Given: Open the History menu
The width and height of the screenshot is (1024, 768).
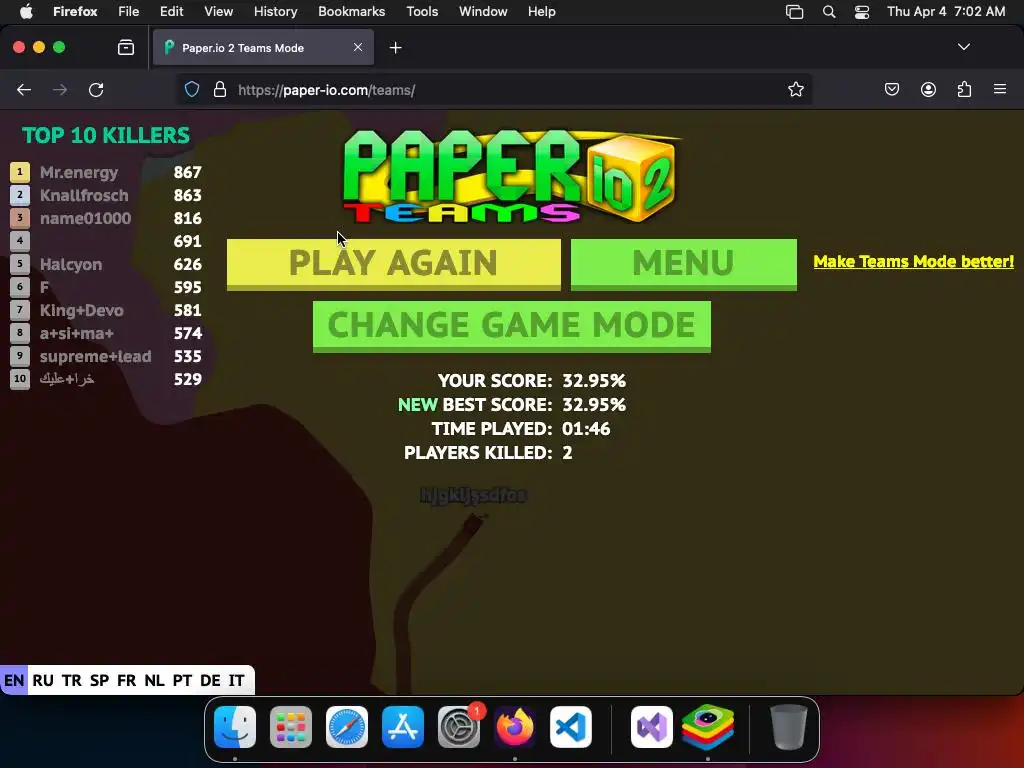Looking at the screenshot, I should [x=276, y=12].
